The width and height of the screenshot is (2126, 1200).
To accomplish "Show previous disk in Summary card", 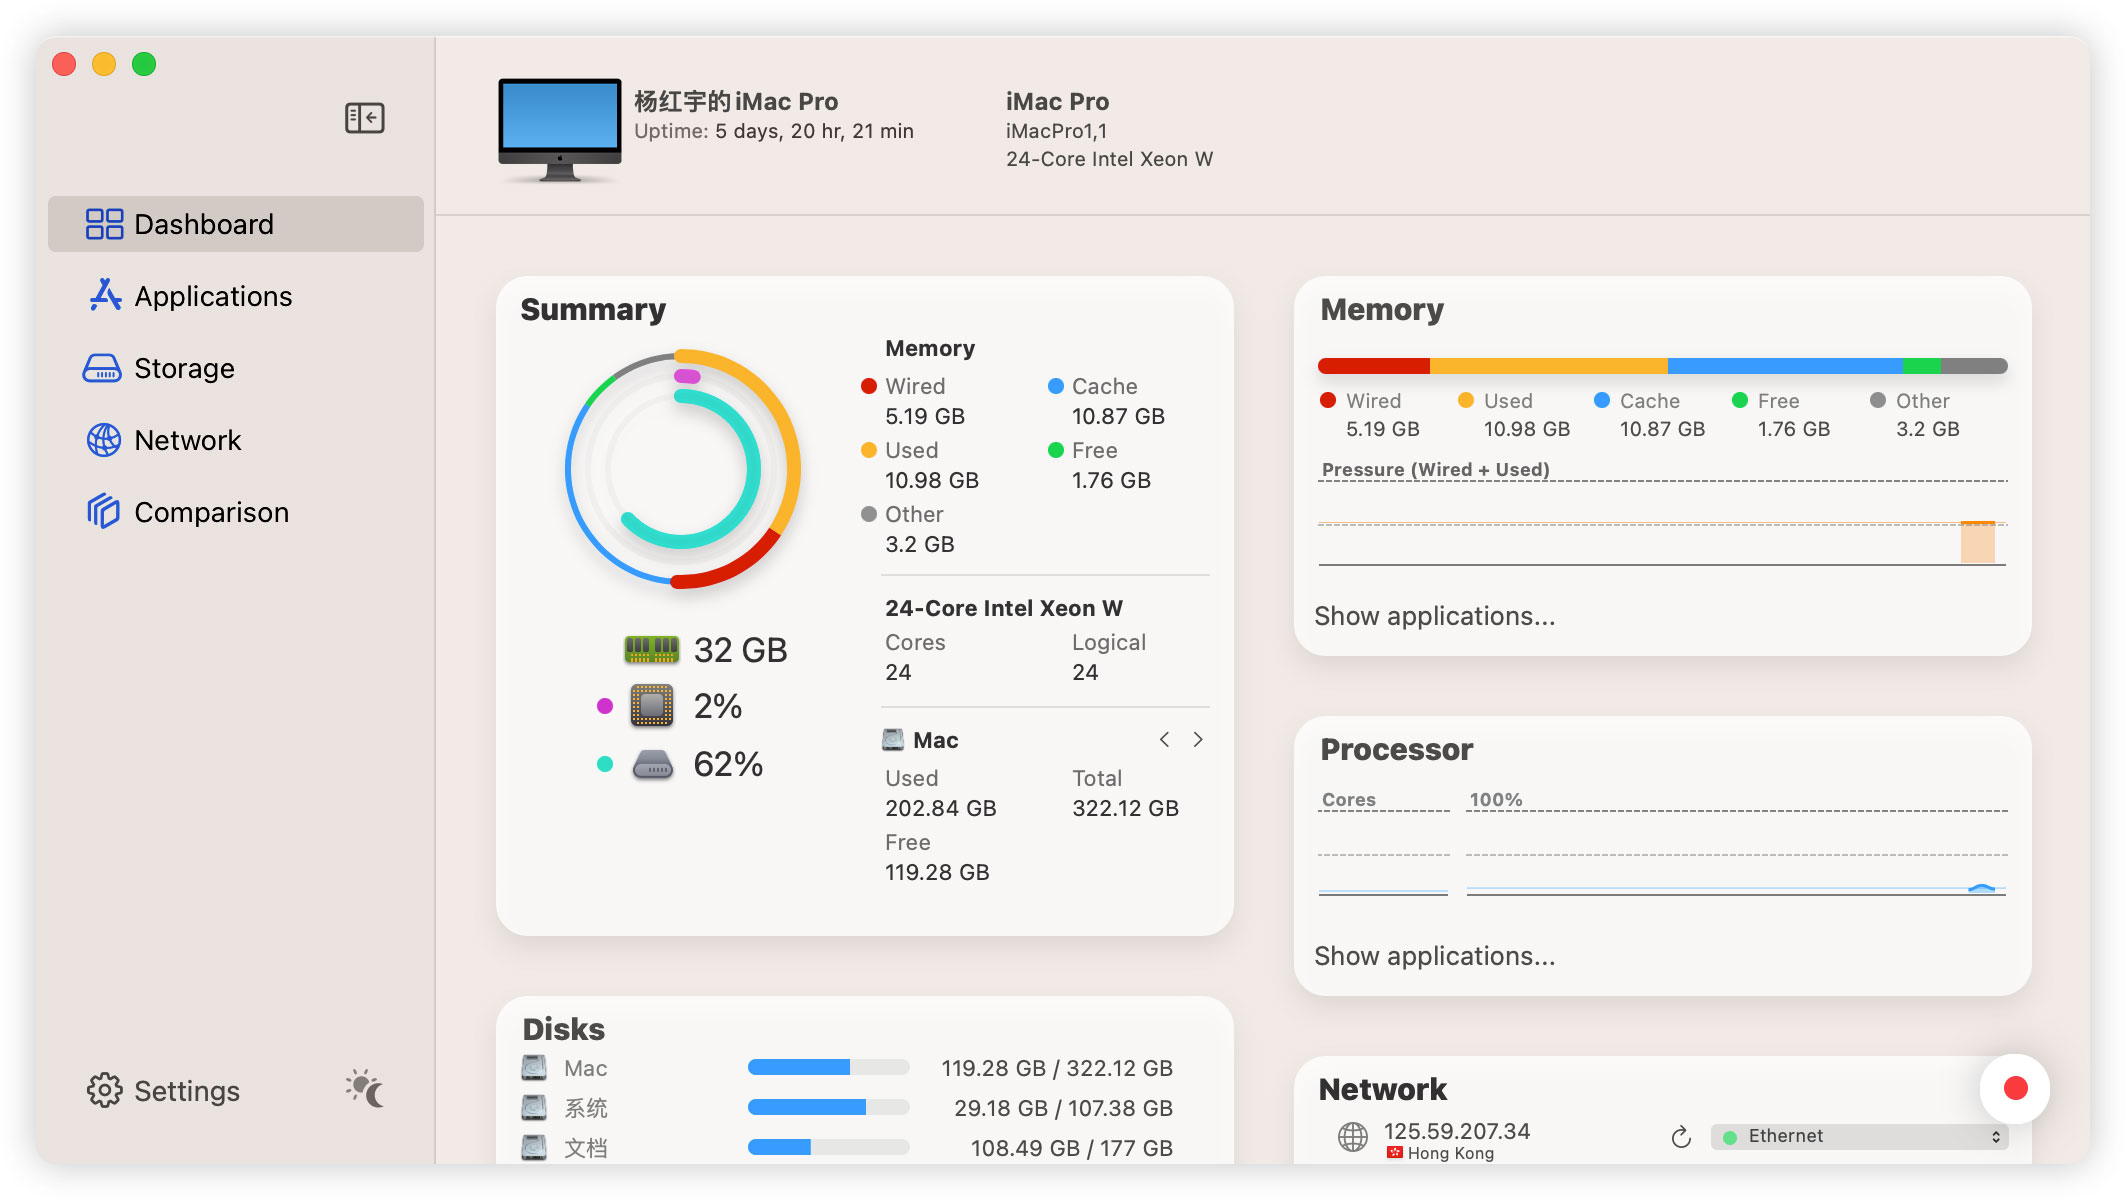I will coord(1164,740).
